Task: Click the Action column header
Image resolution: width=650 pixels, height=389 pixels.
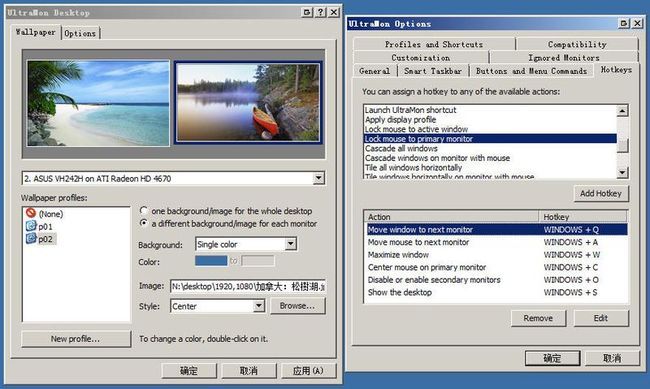Action: 451,216
